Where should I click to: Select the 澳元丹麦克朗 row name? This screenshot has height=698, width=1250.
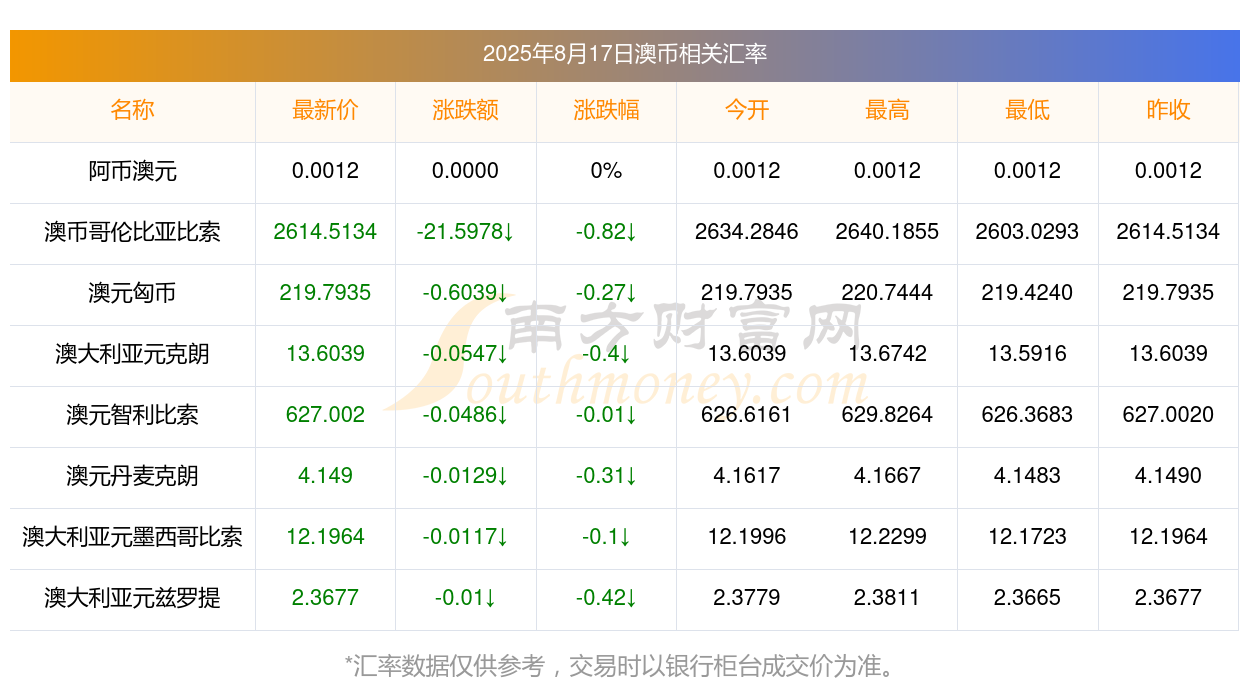click(x=132, y=476)
